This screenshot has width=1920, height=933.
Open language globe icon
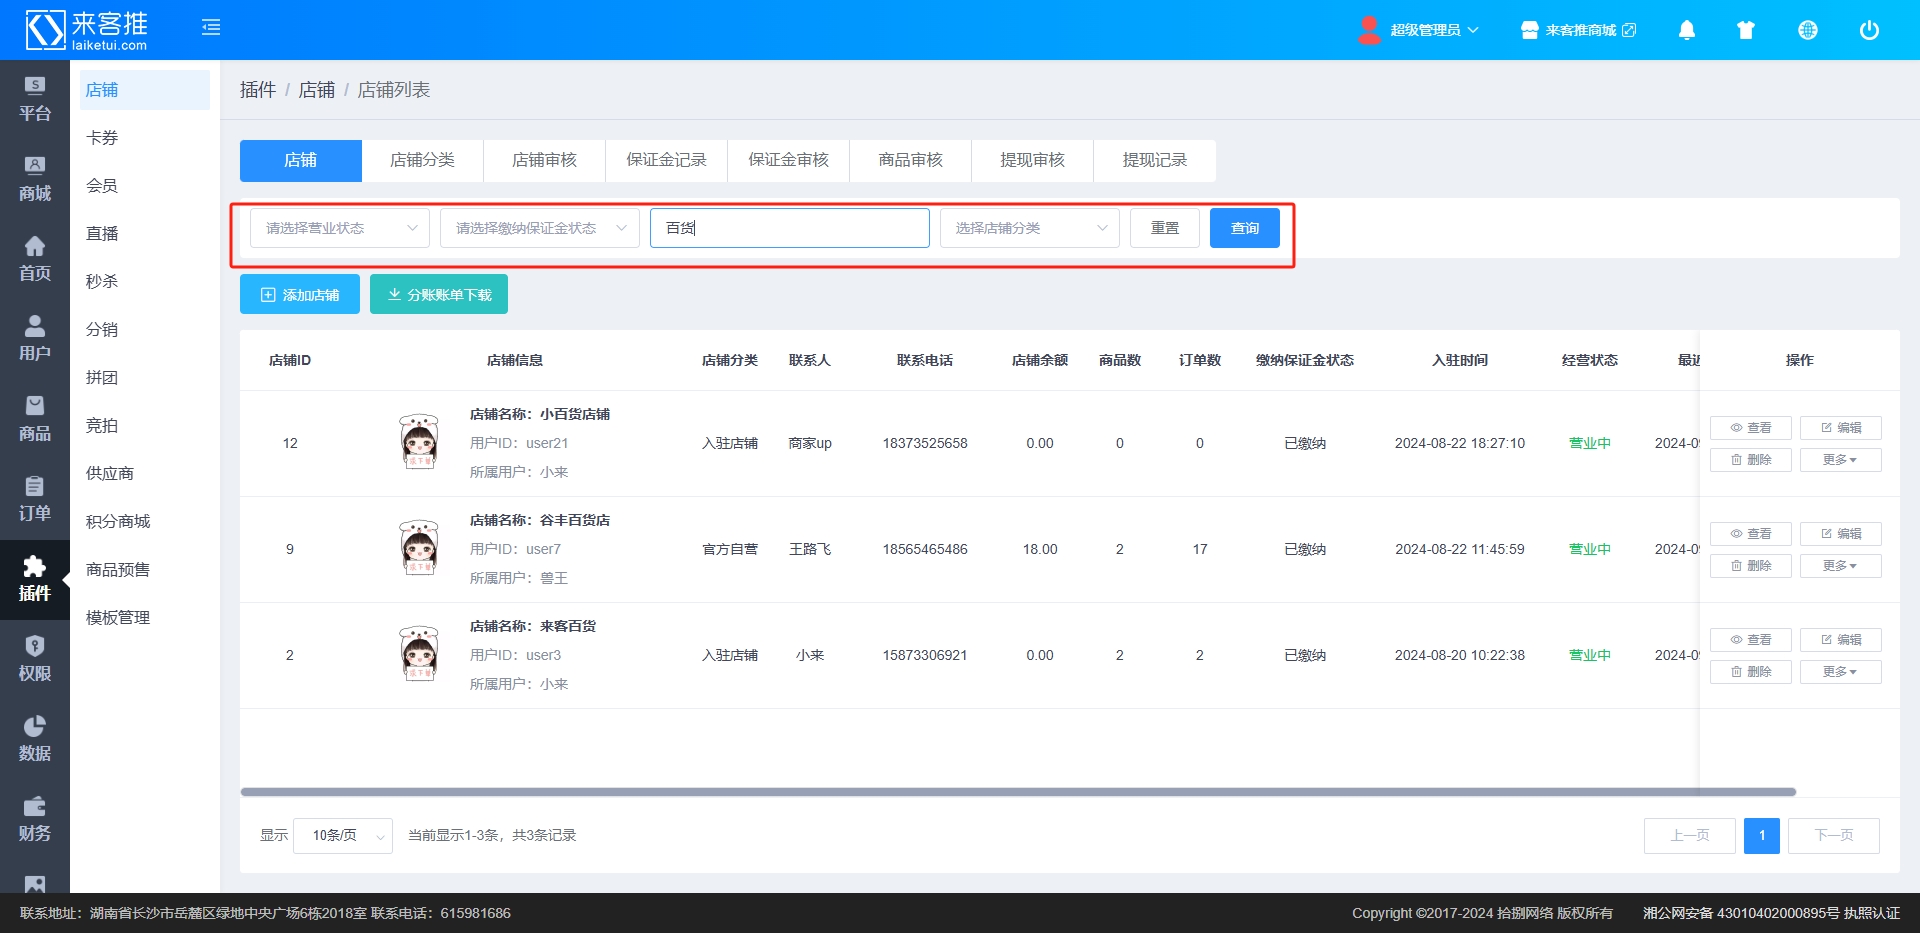coord(1807,30)
